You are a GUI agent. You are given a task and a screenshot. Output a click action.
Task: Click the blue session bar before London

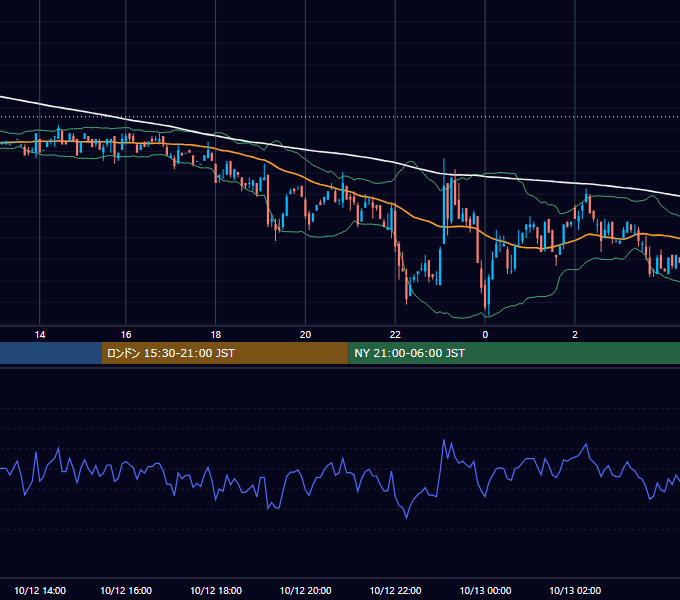coord(51,353)
